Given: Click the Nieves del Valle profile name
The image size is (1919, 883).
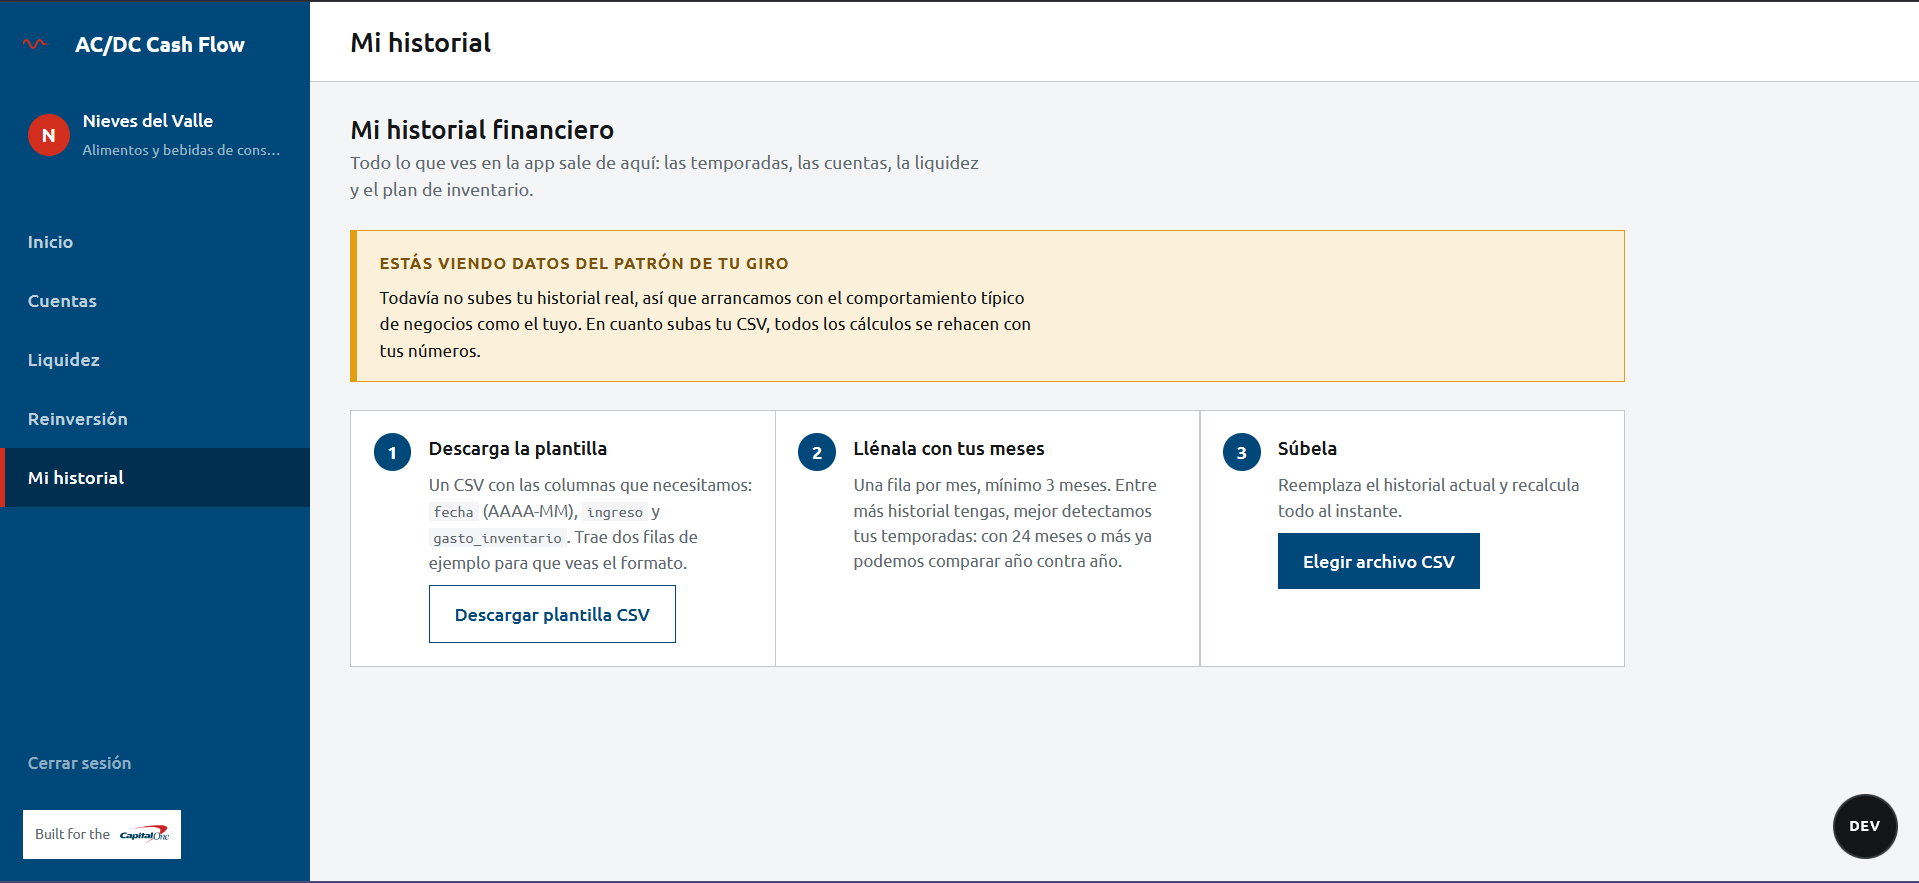Looking at the screenshot, I should 148,121.
